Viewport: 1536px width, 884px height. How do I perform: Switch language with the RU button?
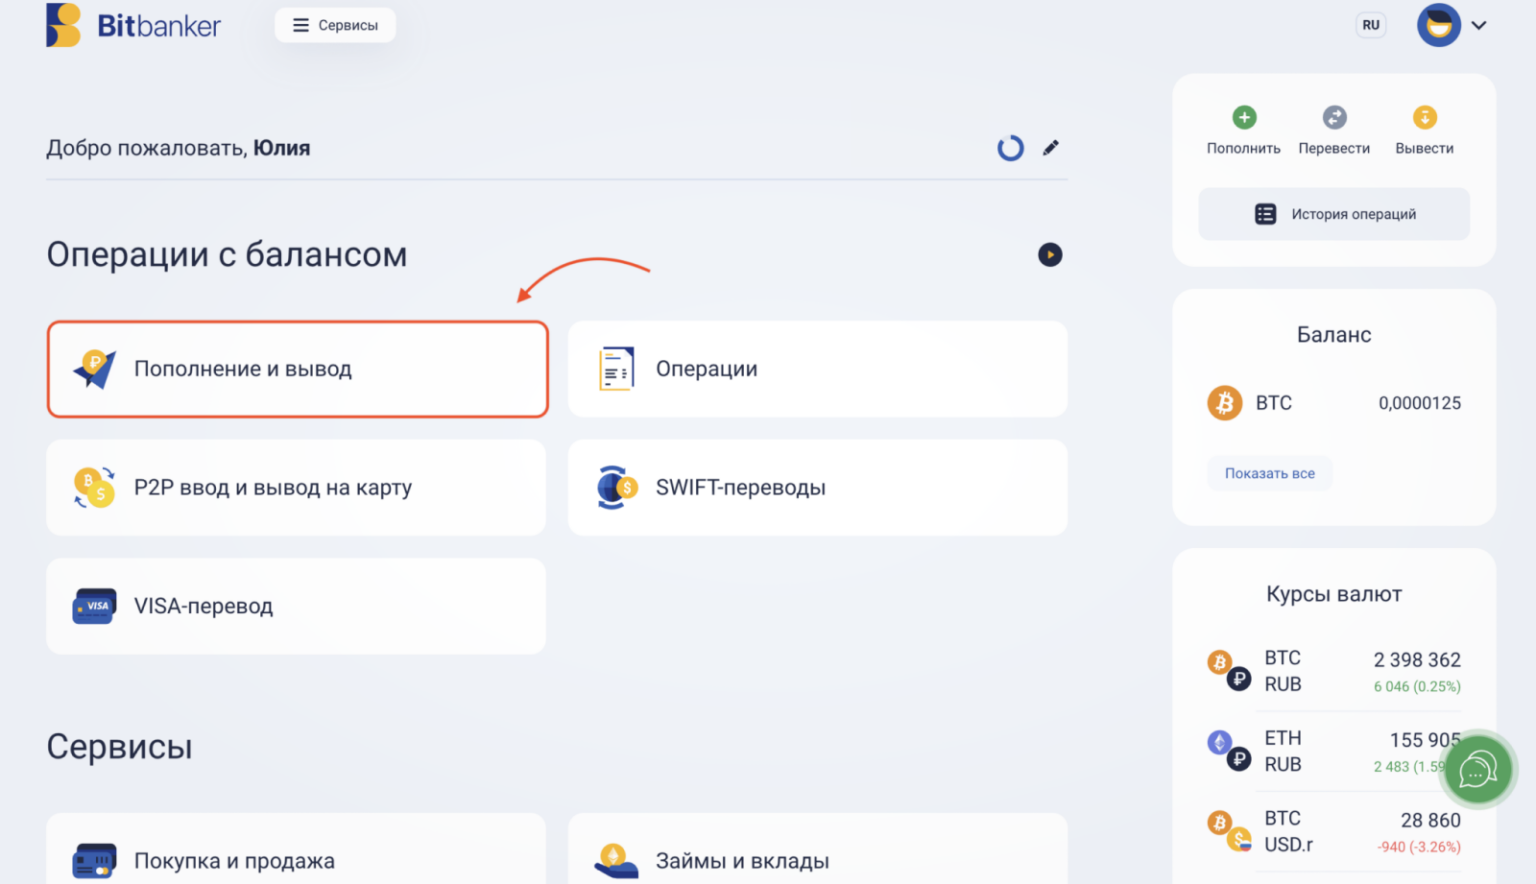(1371, 25)
